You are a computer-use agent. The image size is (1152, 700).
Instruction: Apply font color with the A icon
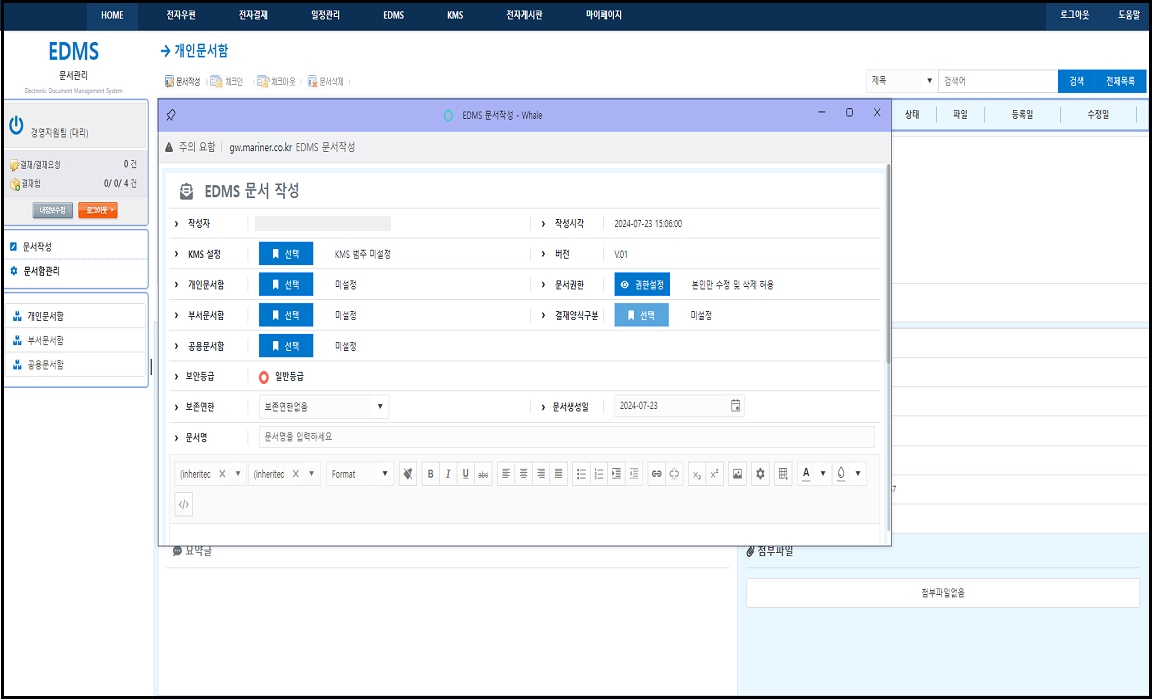pyautogui.click(x=807, y=474)
